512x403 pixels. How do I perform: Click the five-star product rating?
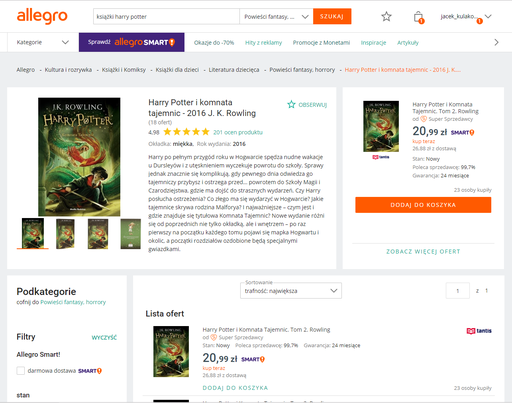click(x=186, y=132)
